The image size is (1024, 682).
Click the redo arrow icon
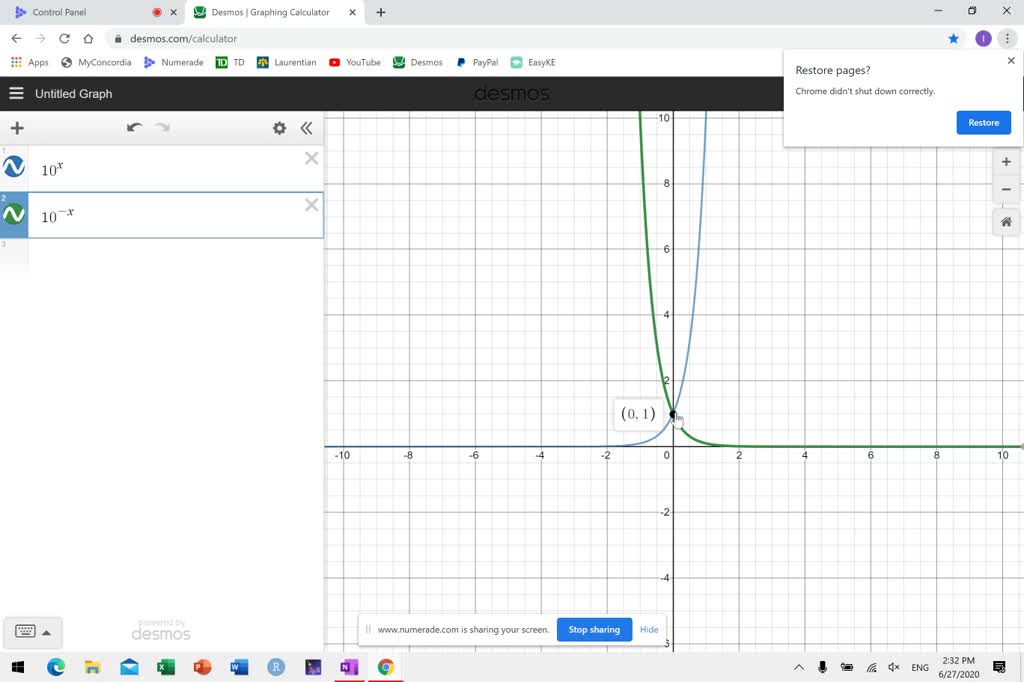tap(163, 128)
